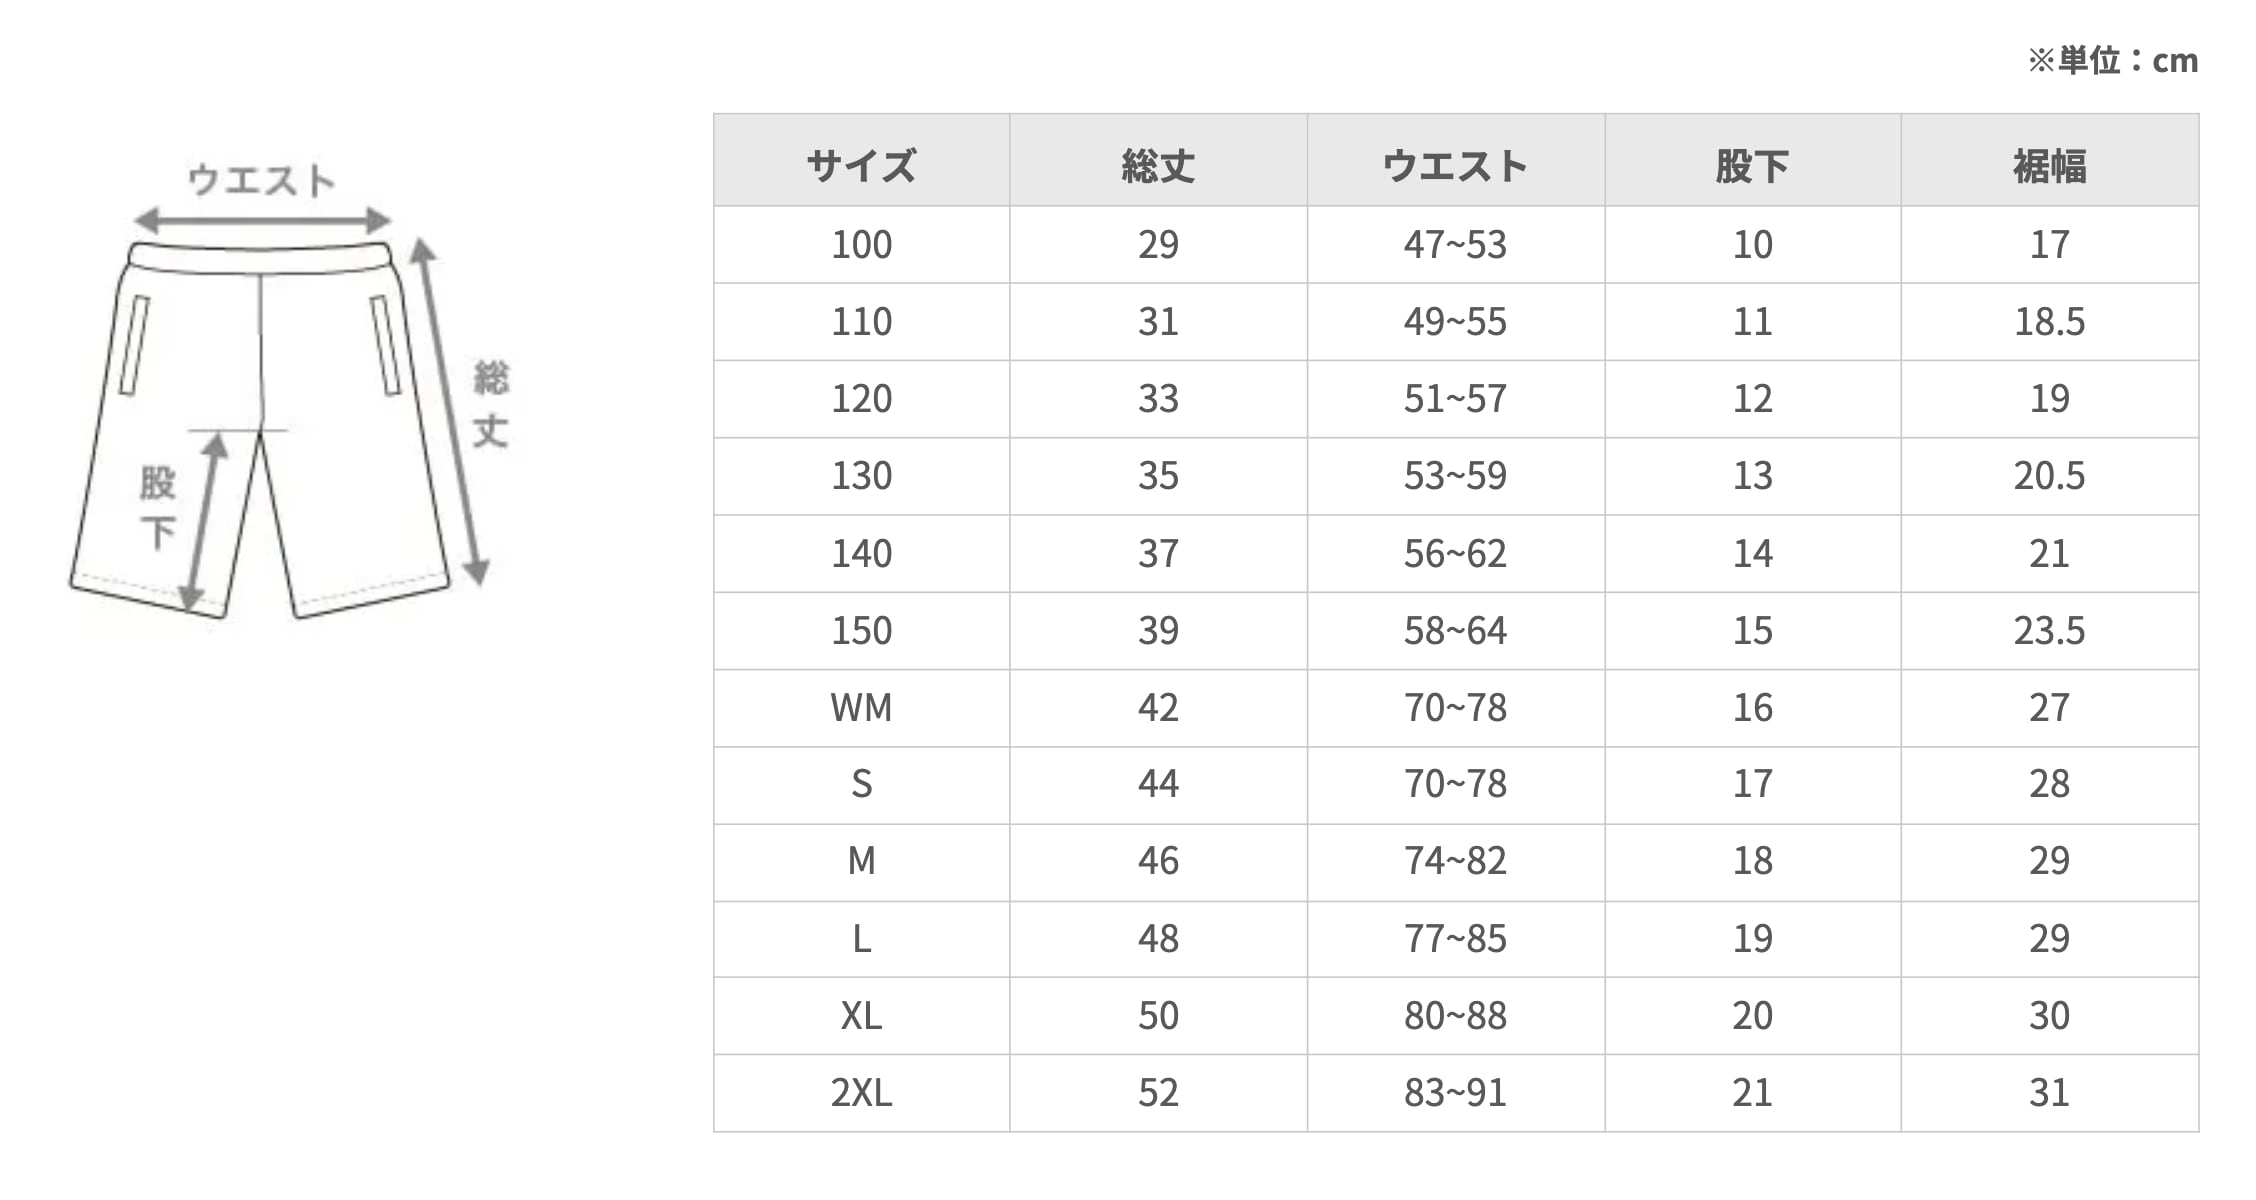Click the waist range 47~53 cell

coord(1455,245)
